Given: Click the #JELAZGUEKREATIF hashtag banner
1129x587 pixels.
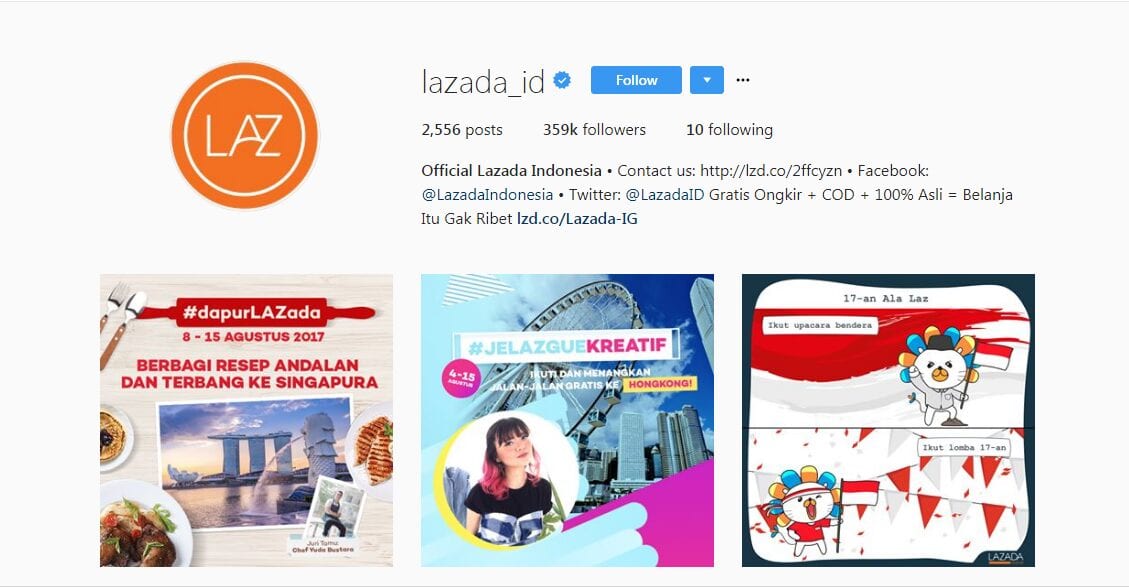Looking at the screenshot, I should click(x=568, y=348).
